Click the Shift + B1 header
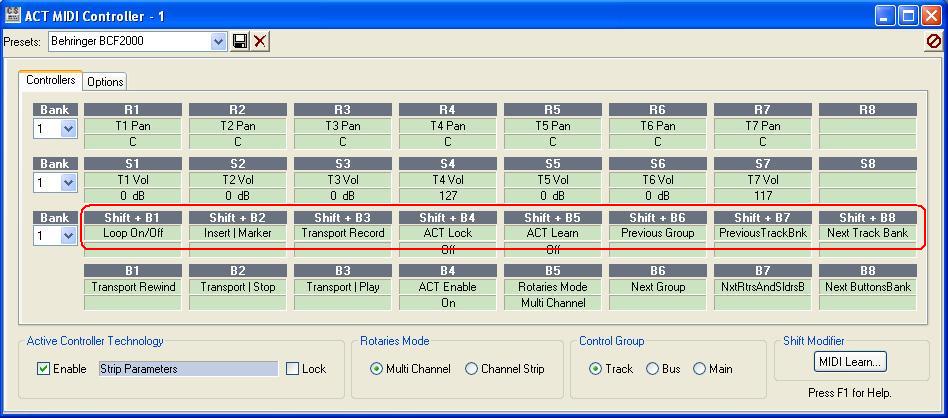948x418 pixels. point(132,217)
